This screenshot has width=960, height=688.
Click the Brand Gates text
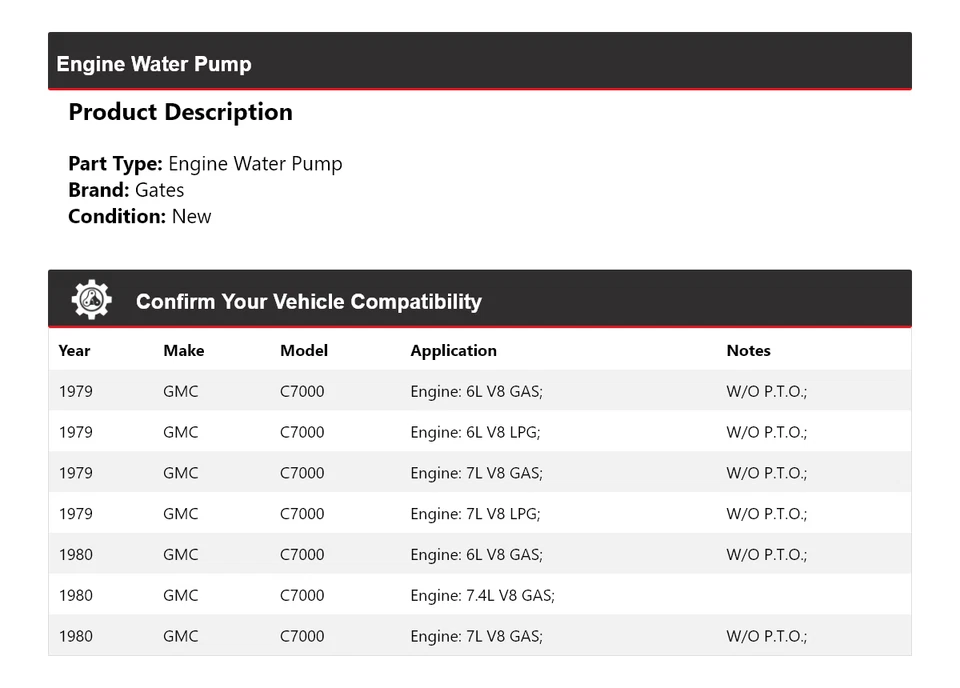(126, 190)
